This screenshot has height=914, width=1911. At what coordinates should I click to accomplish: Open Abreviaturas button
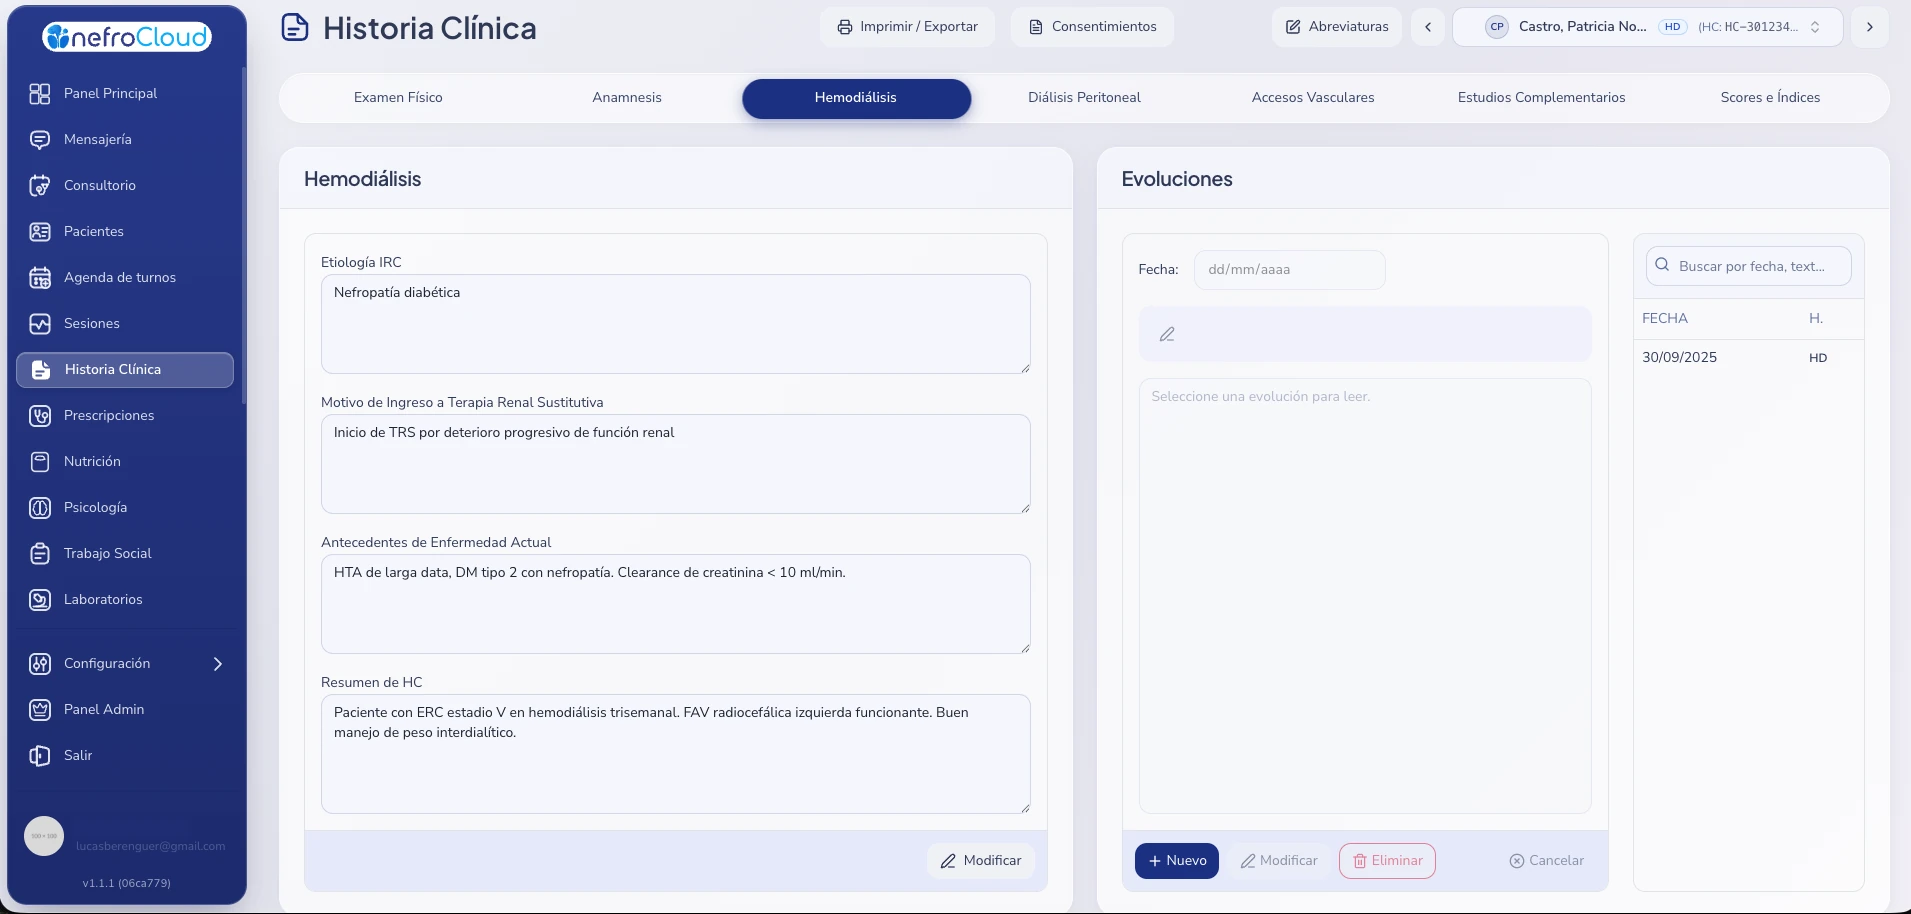(1337, 27)
